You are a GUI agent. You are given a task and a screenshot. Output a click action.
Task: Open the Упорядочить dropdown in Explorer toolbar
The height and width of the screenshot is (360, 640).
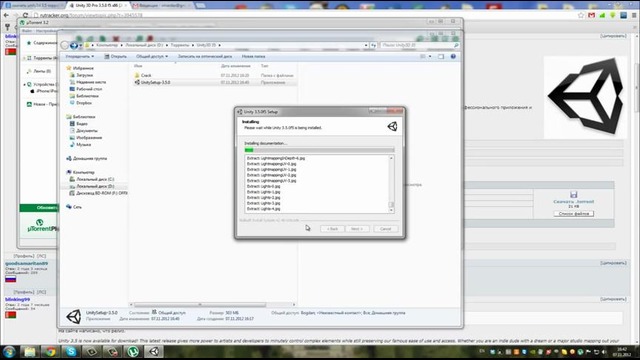pos(80,56)
